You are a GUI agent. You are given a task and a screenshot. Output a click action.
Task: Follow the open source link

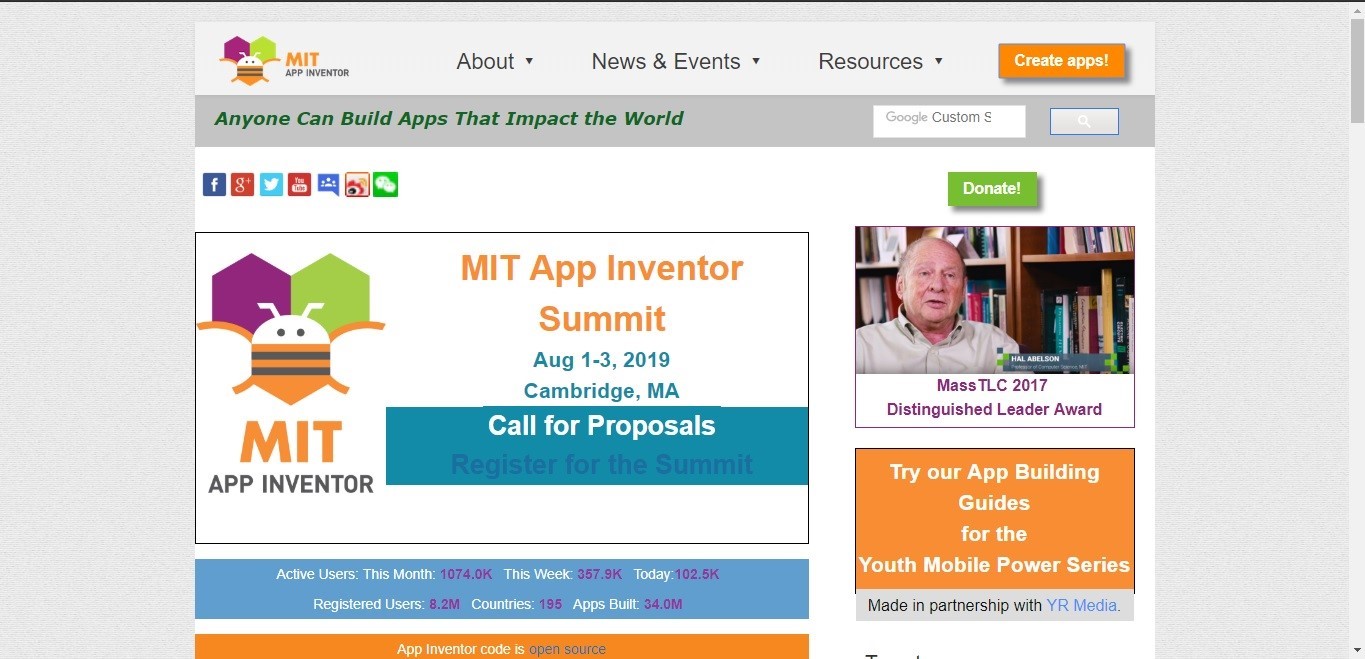click(x=567, y=649)
